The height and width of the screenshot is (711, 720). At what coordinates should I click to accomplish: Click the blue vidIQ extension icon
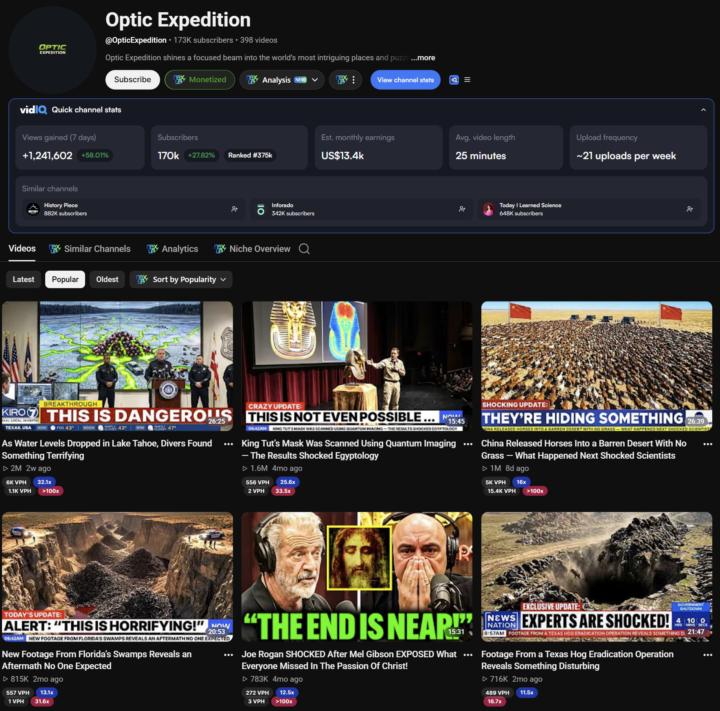(x=454, y=80)
